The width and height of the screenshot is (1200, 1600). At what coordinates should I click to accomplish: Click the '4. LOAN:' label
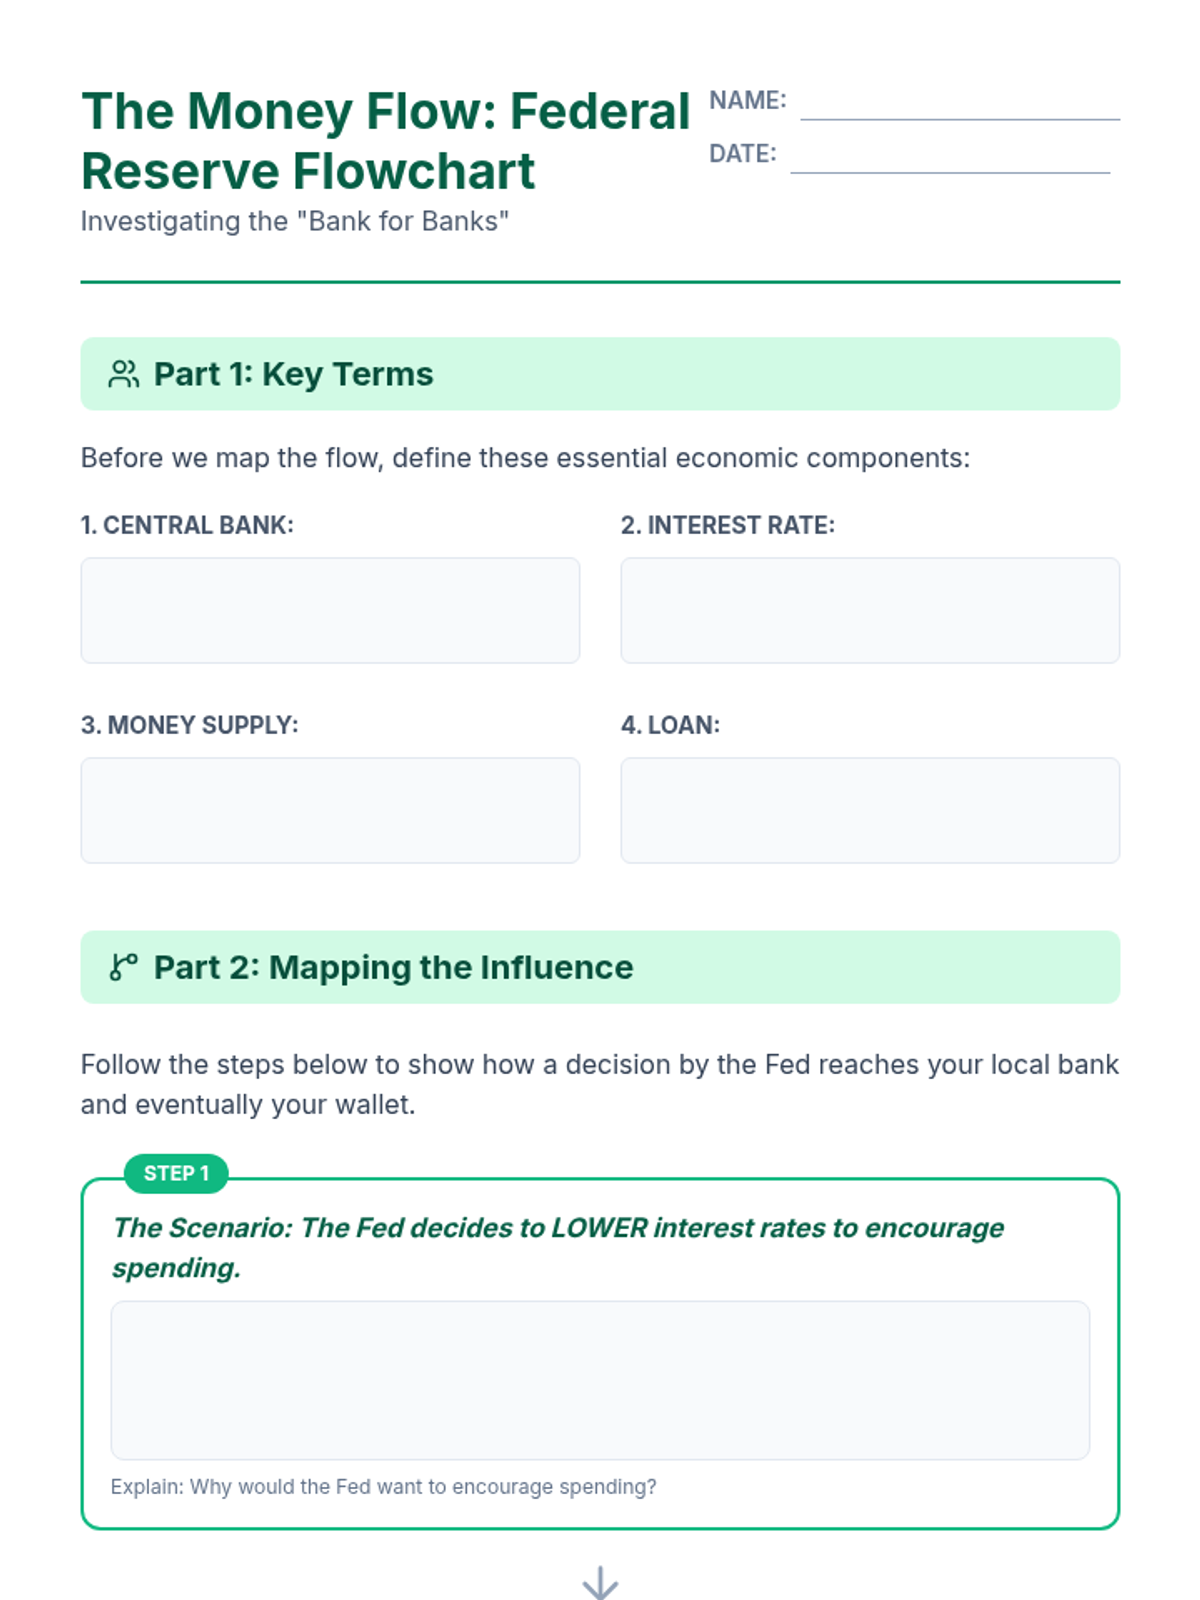(670, 725)
